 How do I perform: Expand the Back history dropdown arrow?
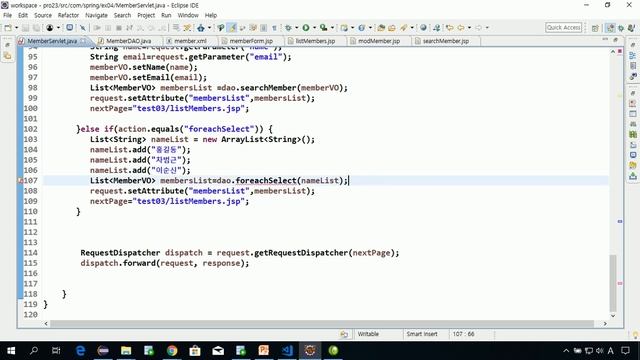[x=469, y=28]
